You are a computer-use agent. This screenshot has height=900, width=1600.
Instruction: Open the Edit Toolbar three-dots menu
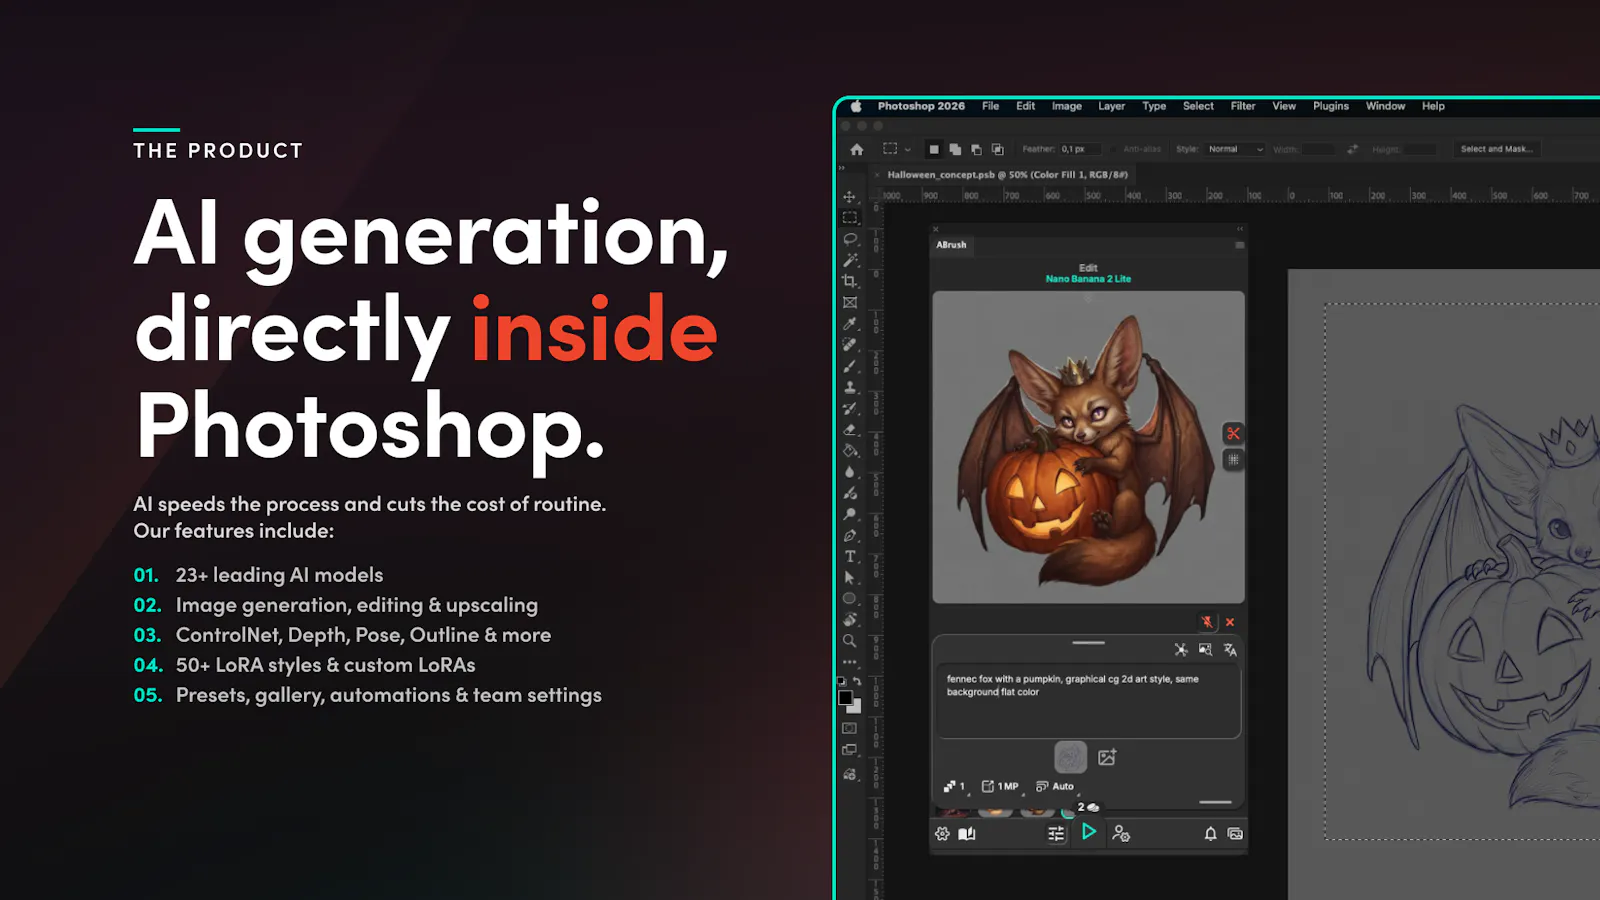point(850,662)
